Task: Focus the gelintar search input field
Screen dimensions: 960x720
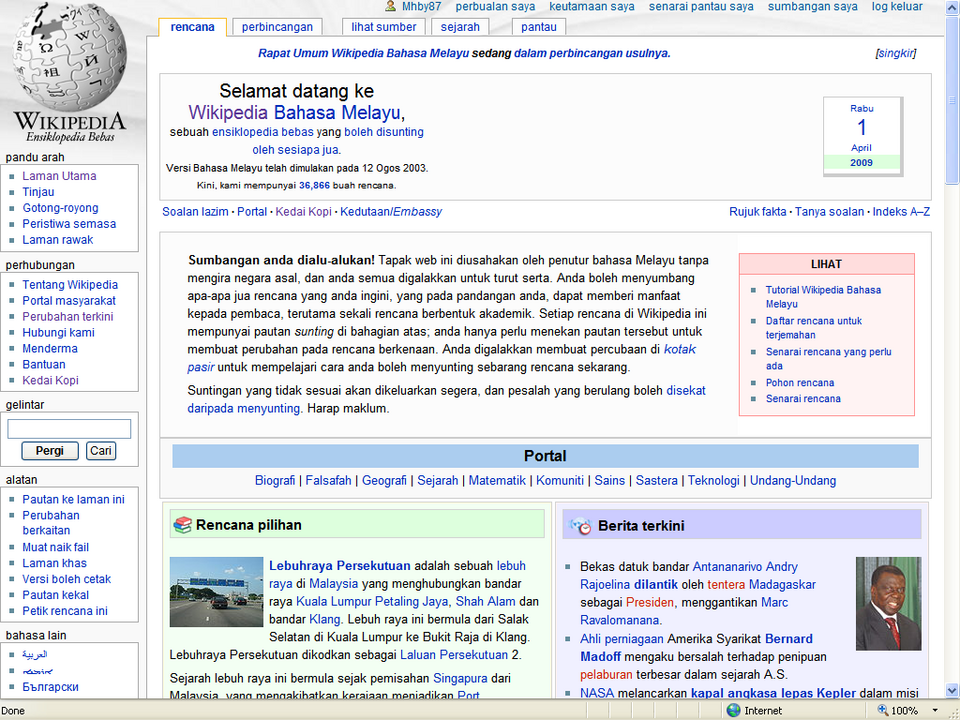Action: (69, 429)
